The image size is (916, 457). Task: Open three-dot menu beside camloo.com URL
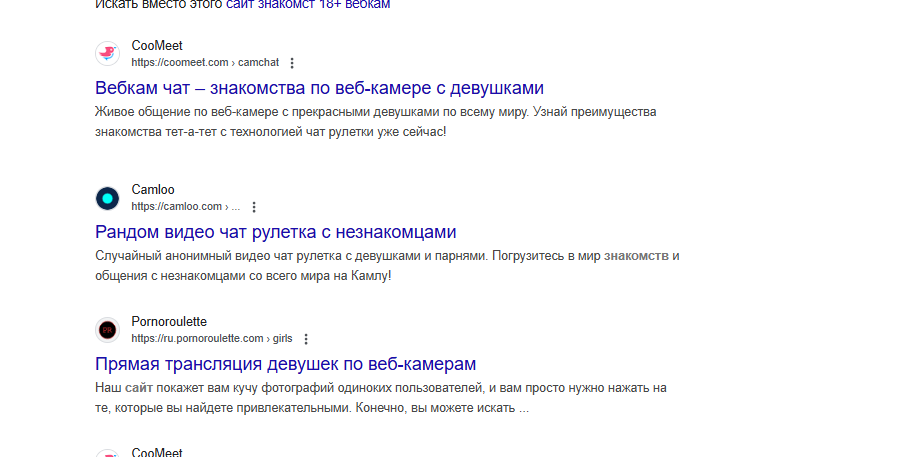click(x=254, y=207)
